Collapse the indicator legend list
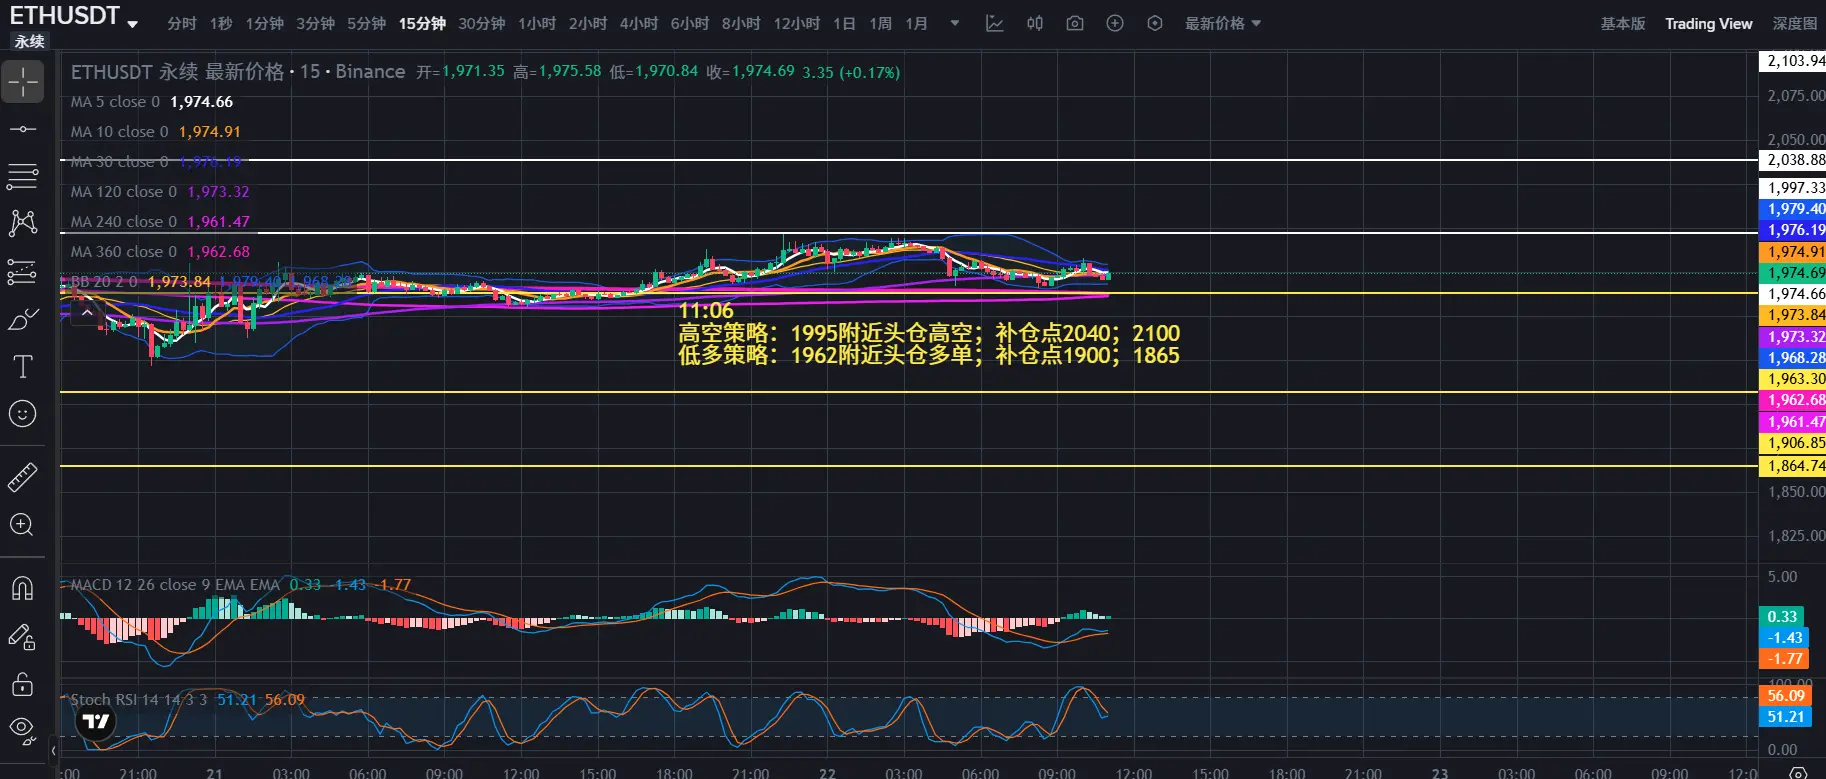The width and height of the screenshot is (1826, 779). pyautogui.click(x=87, y=313)
